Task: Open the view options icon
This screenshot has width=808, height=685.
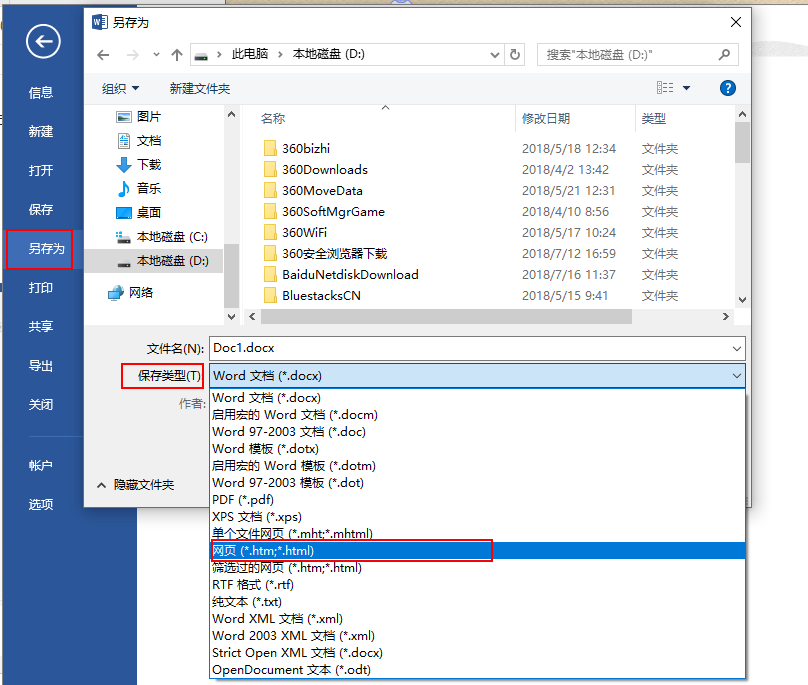Action: (x=666, y=88)
